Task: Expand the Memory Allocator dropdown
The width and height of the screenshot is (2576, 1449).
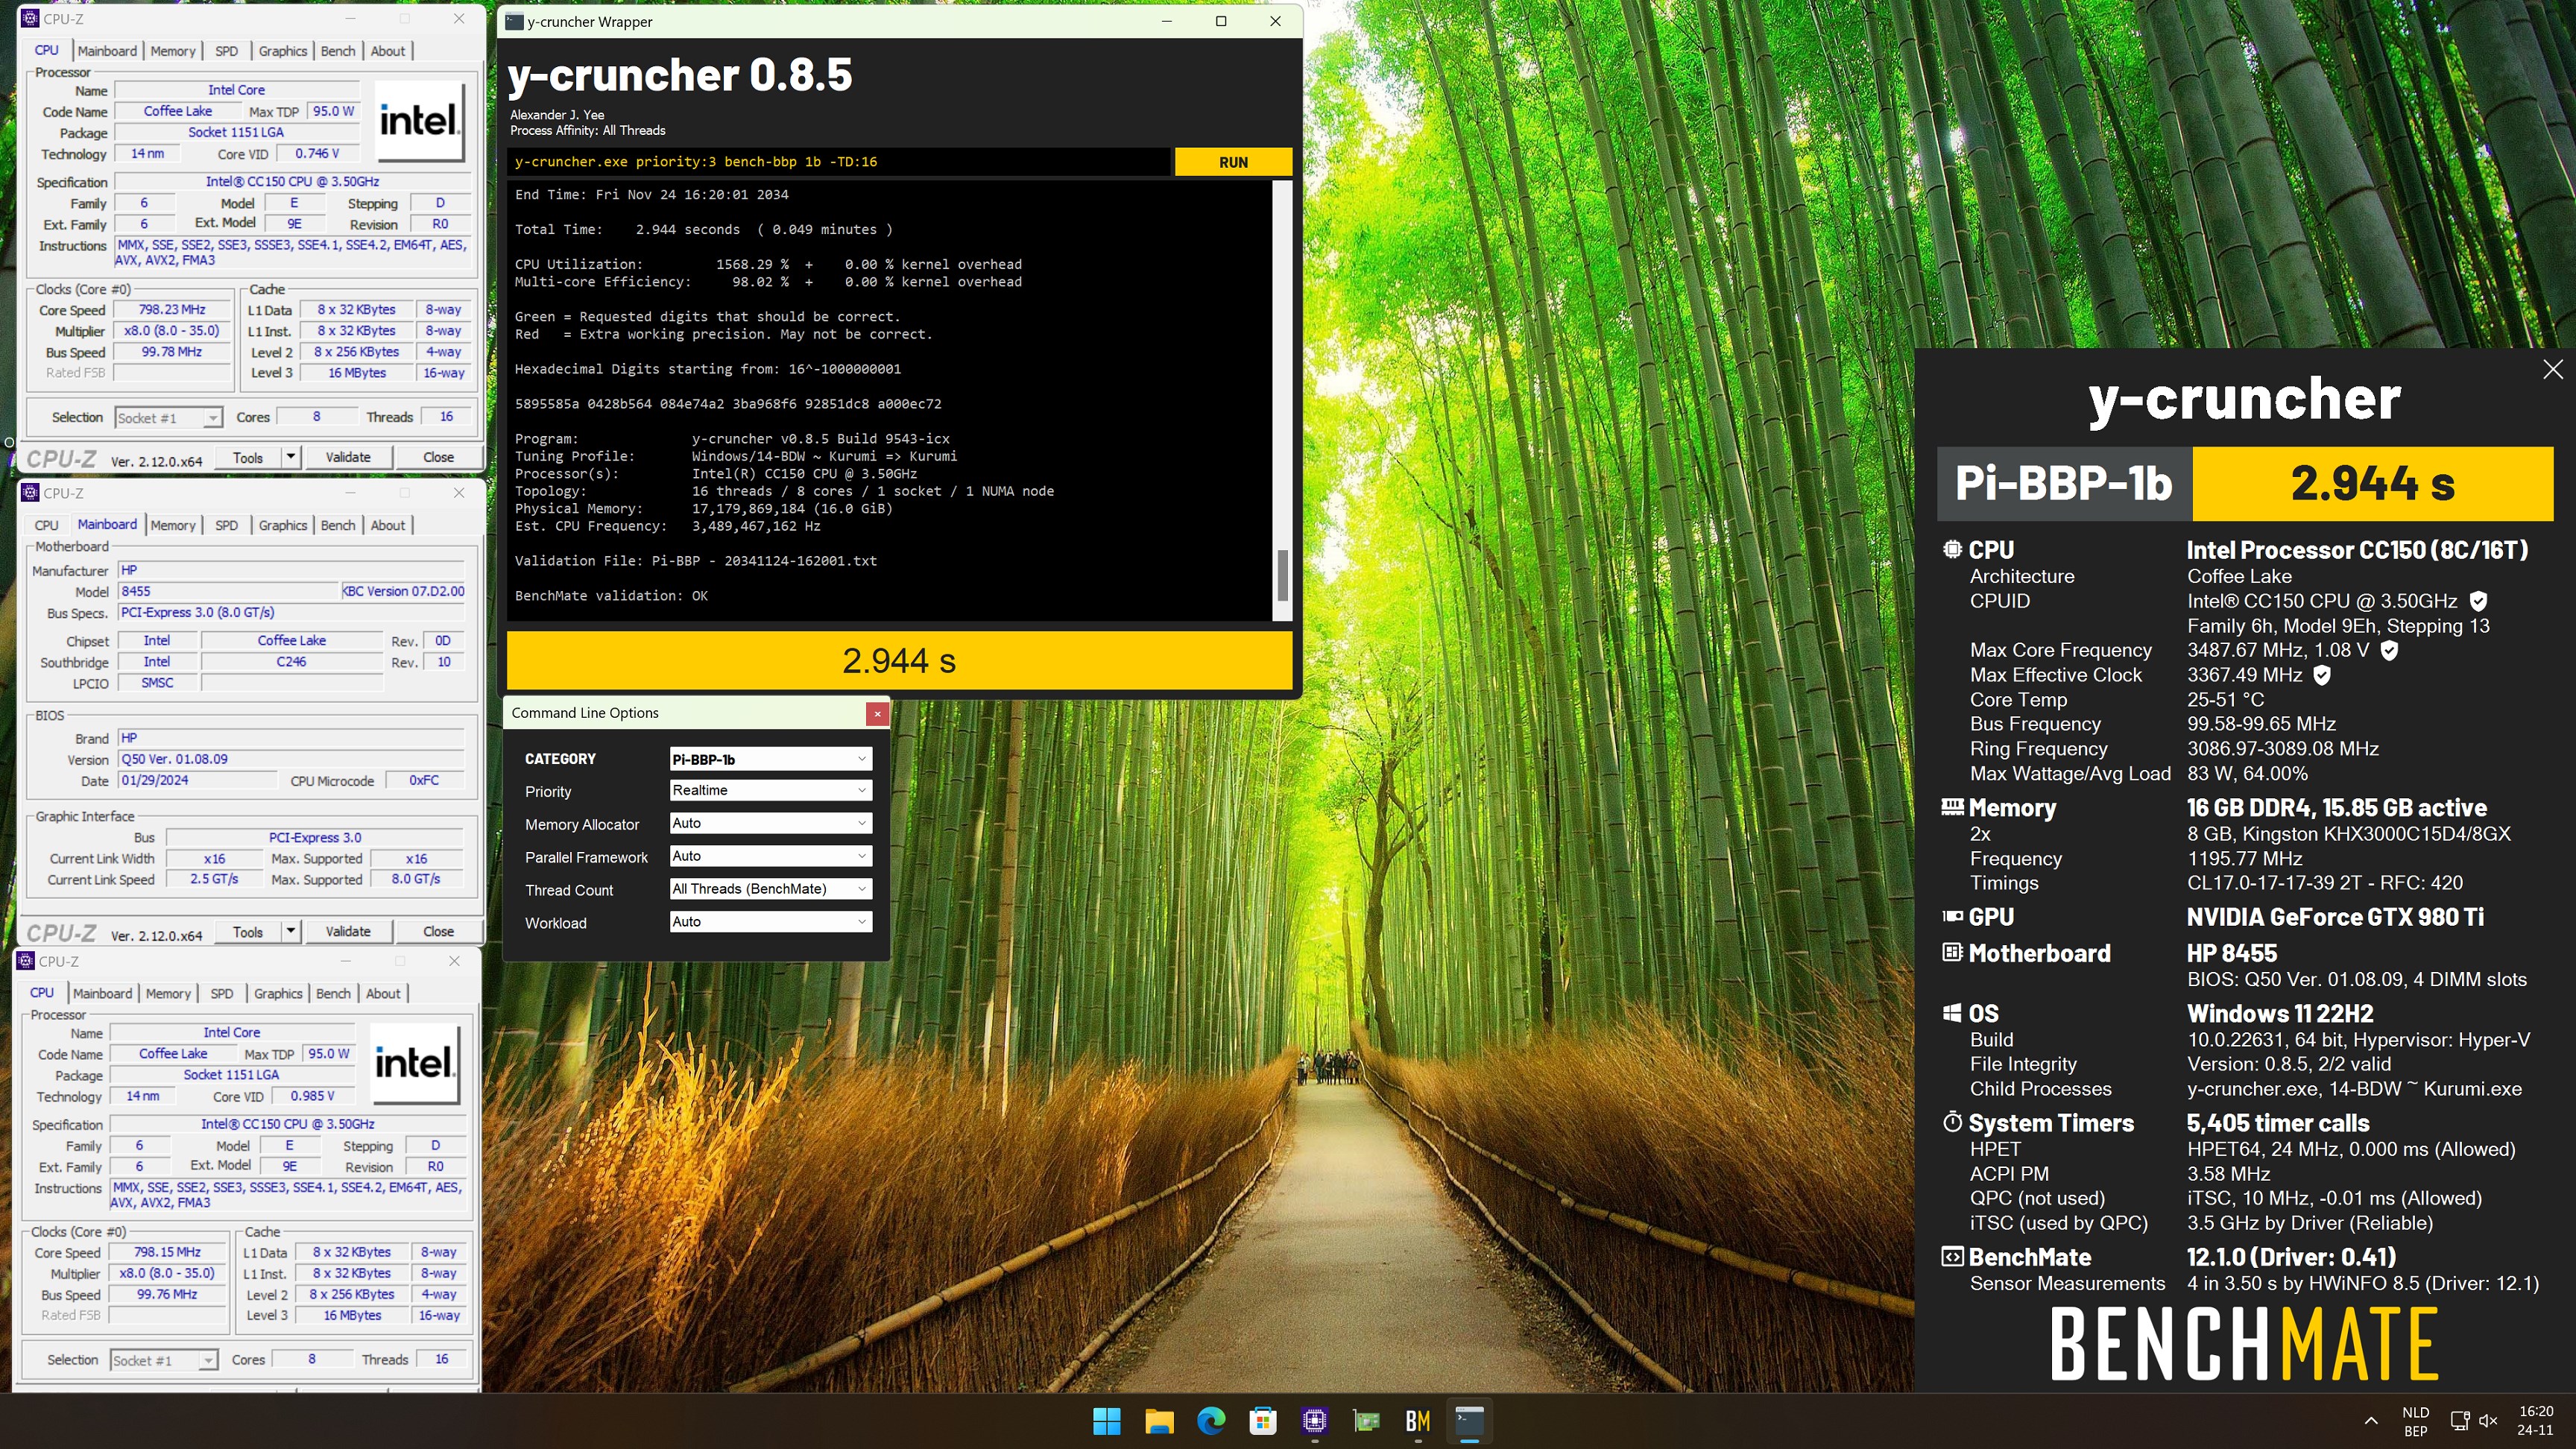Action: point(770,823)
